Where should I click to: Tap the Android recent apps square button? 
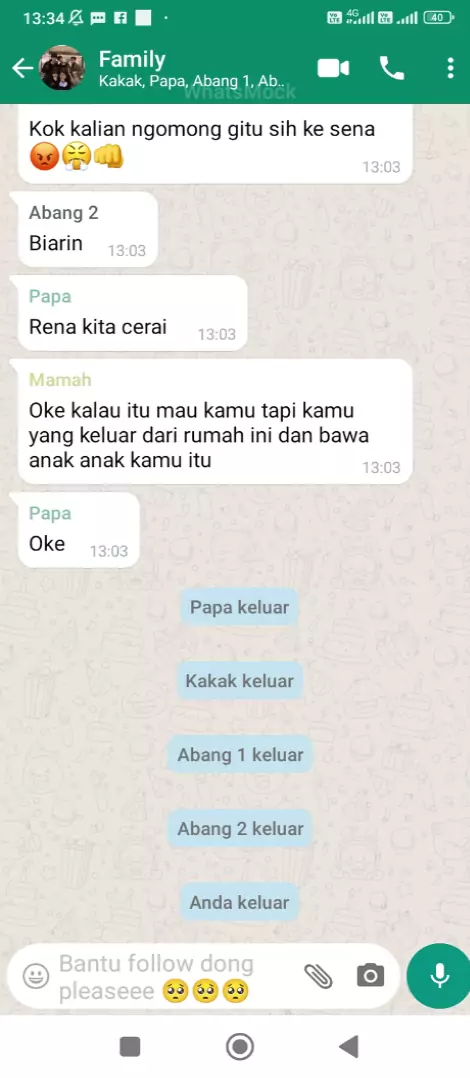[130, 1046]
